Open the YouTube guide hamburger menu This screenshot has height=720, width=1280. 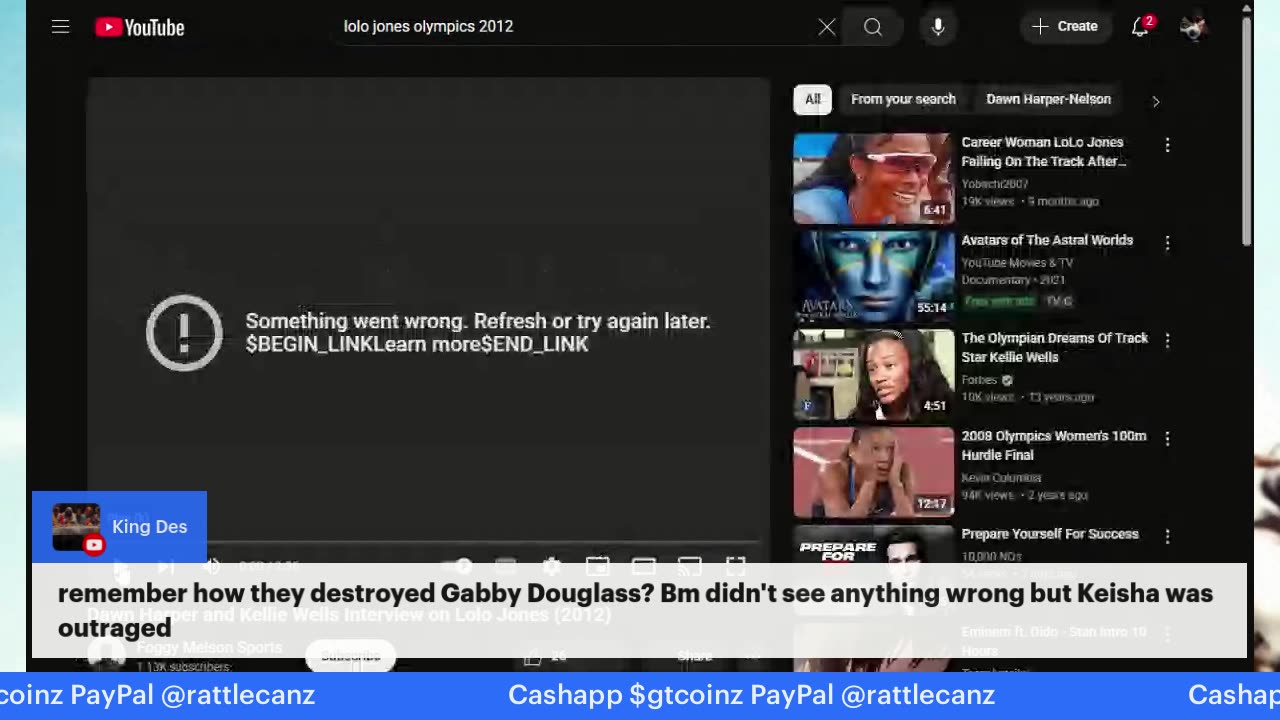click(60, 27)
